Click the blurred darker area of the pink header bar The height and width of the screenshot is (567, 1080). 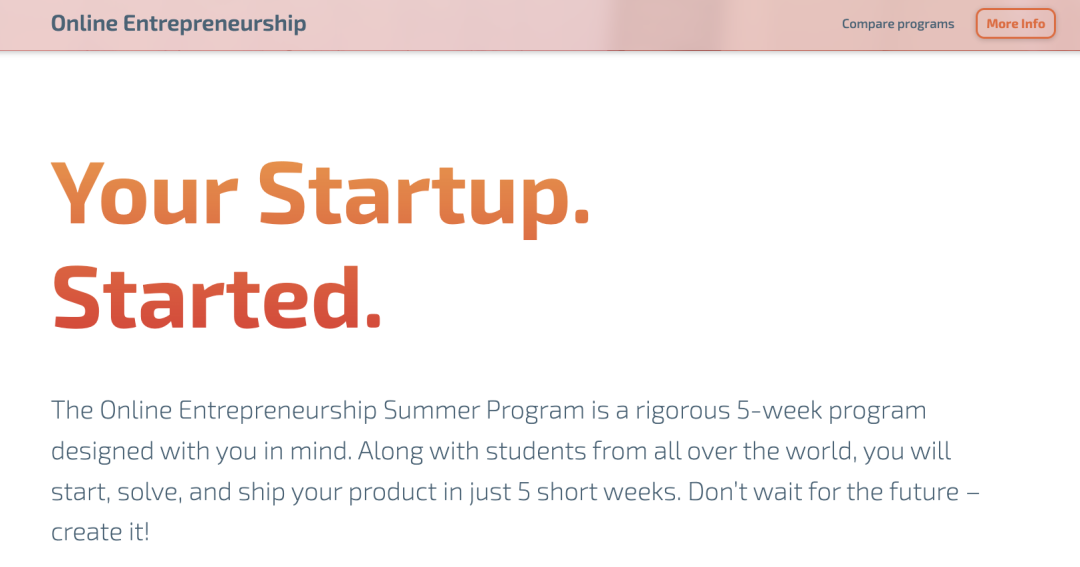click(667, 25)
